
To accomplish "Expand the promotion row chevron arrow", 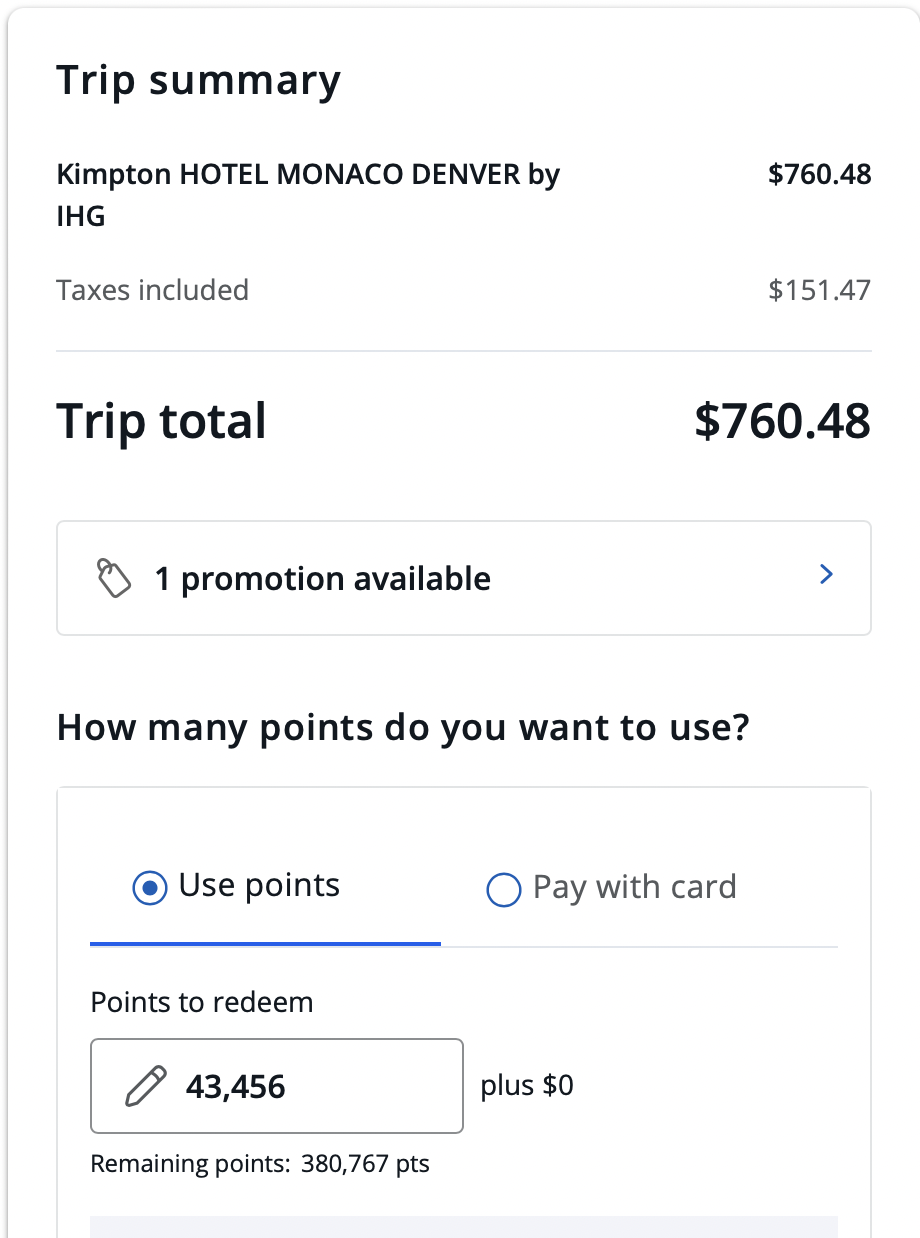I will coord(826,575).
